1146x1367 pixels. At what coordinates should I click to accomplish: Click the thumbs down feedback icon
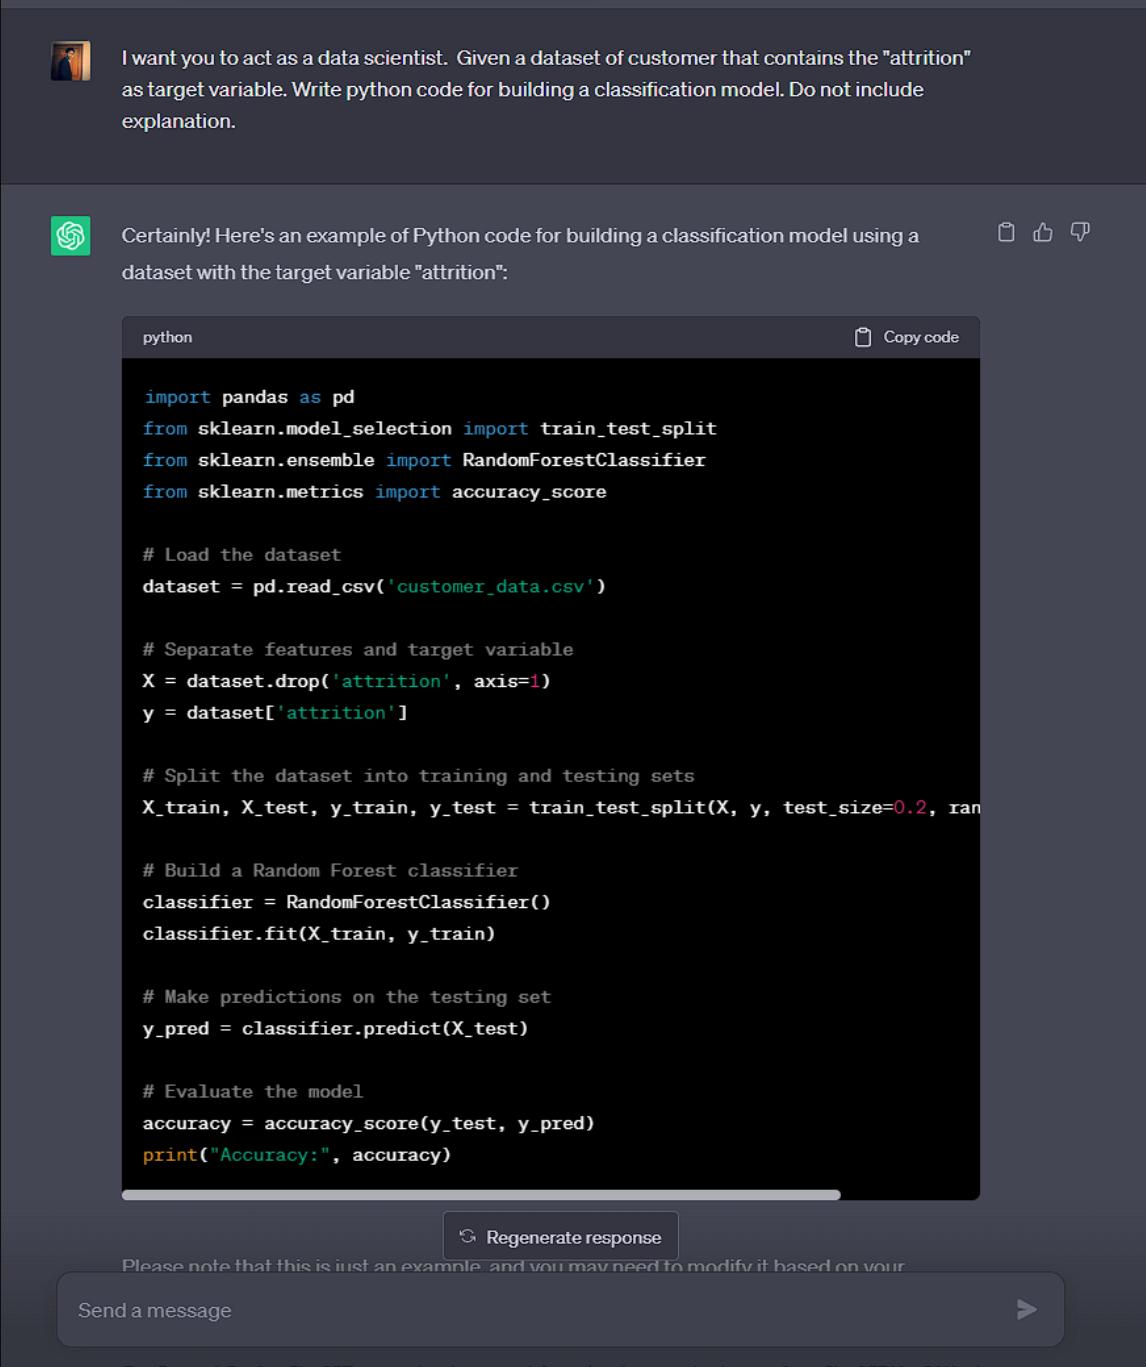pyautogui.click(x=1080, y=233)
